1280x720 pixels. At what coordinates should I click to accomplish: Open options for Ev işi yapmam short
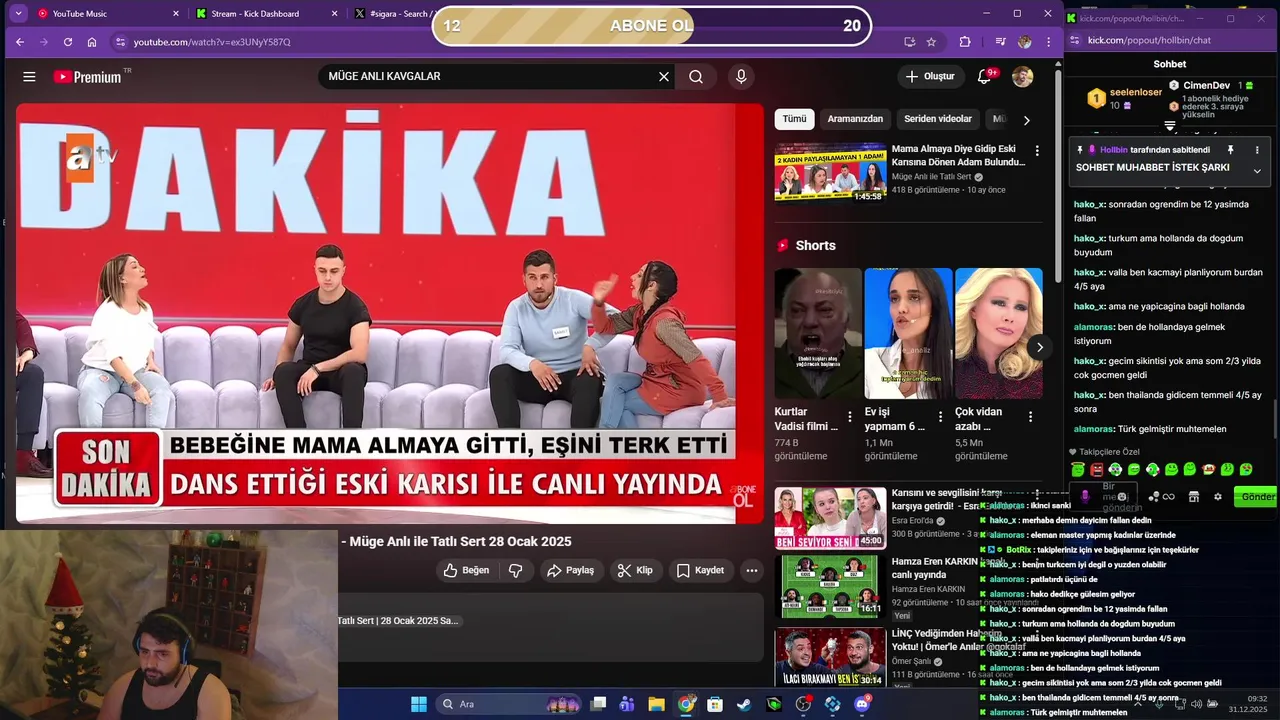pyautogui.click(x=940, y=417)
